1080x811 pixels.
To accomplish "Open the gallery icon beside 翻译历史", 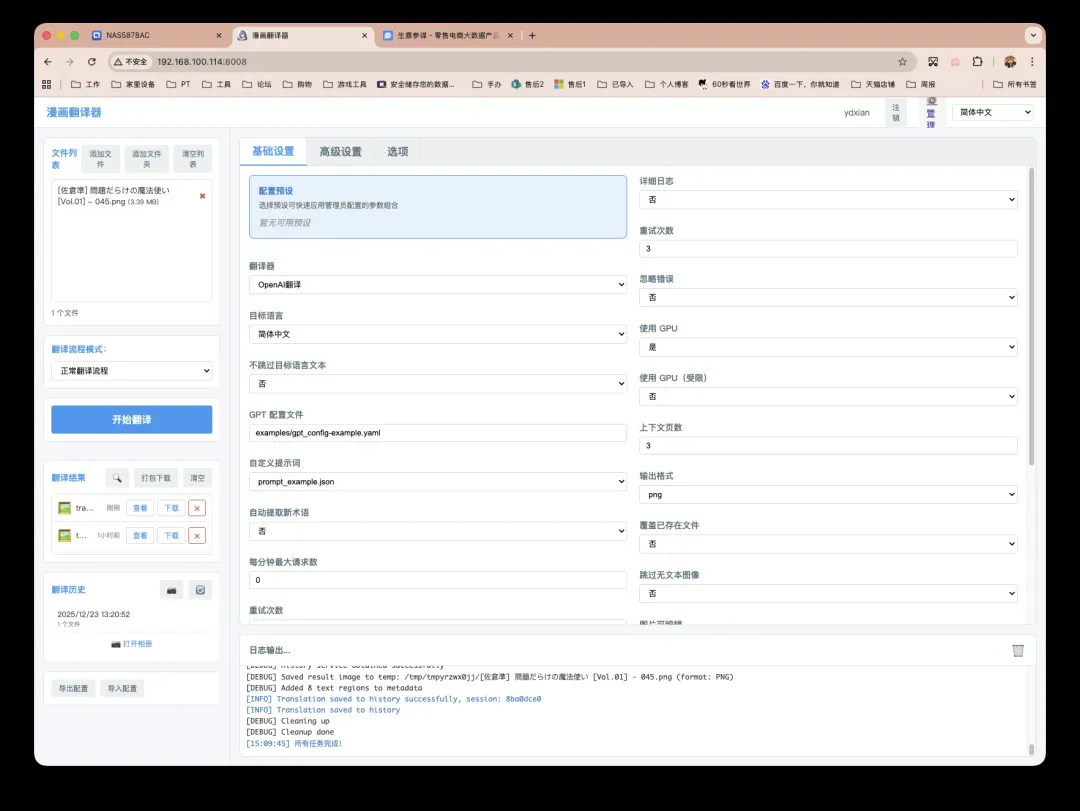I will [x=172, y=590].
